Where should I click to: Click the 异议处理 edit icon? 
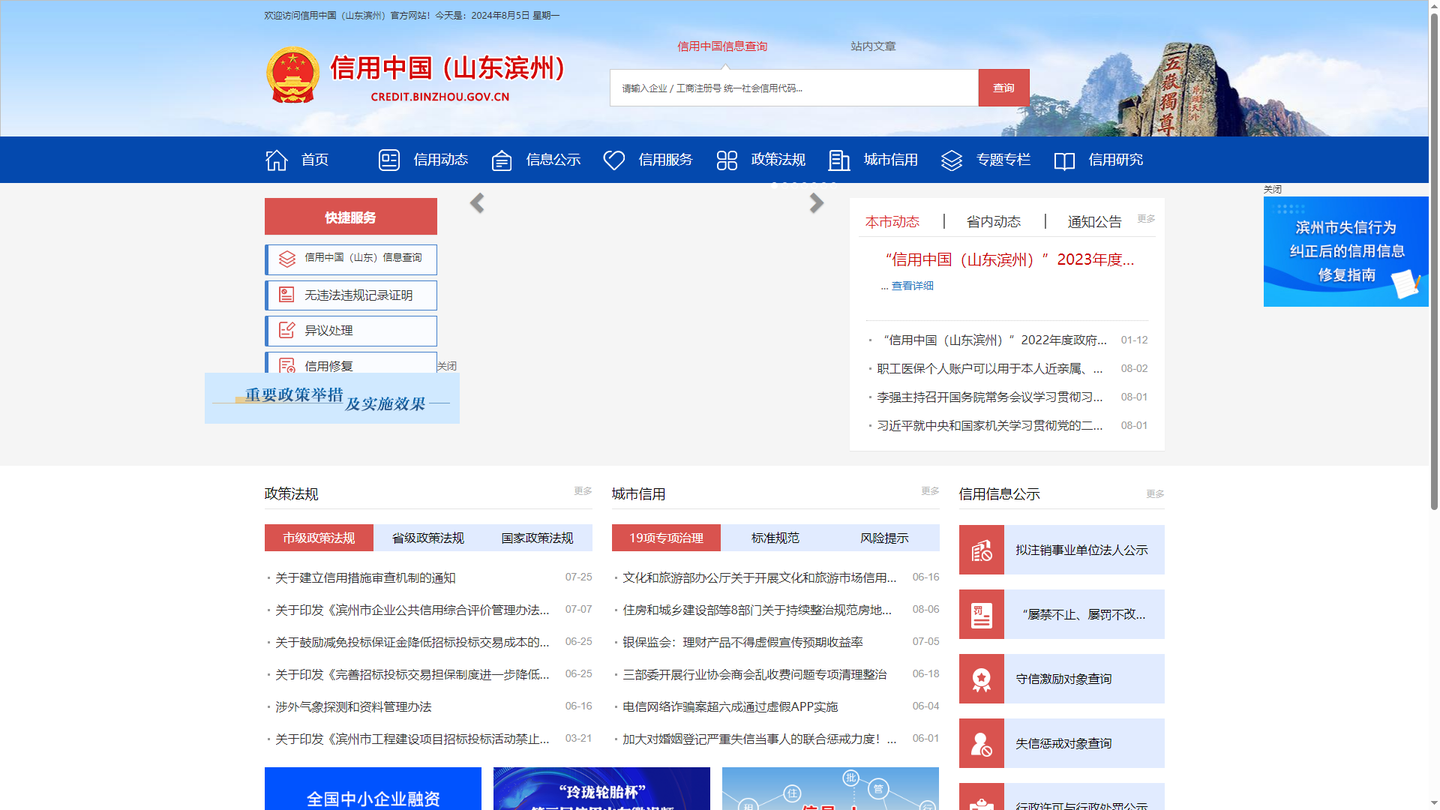pos(287,330)
